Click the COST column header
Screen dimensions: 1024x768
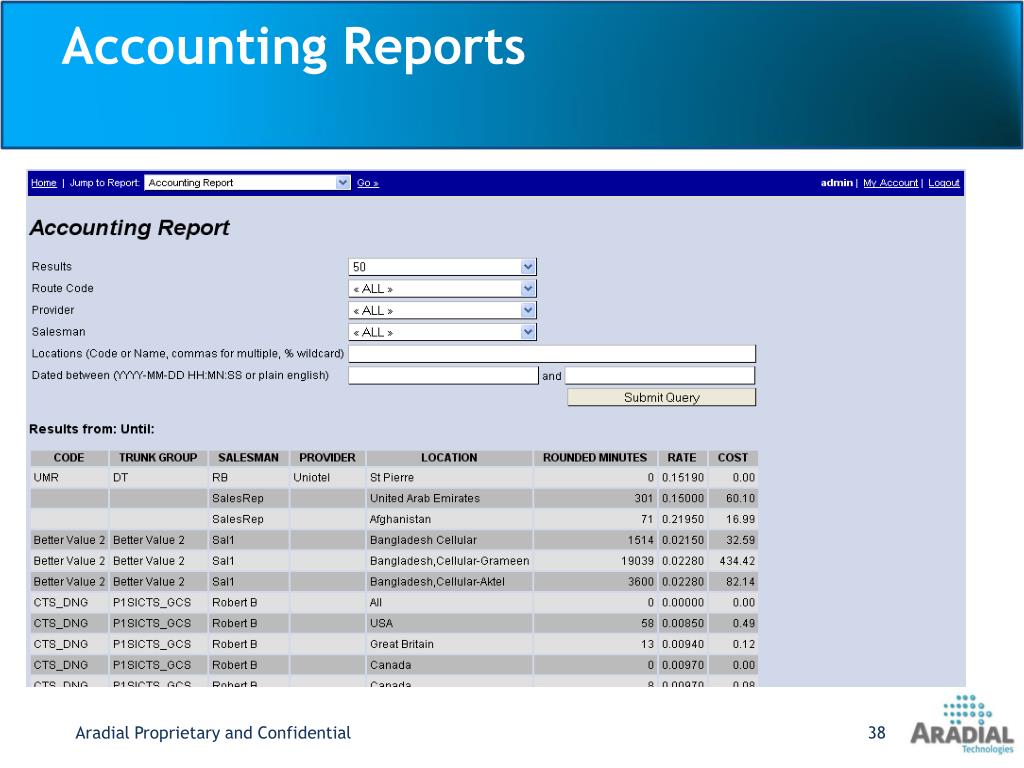tap(733, 458)
